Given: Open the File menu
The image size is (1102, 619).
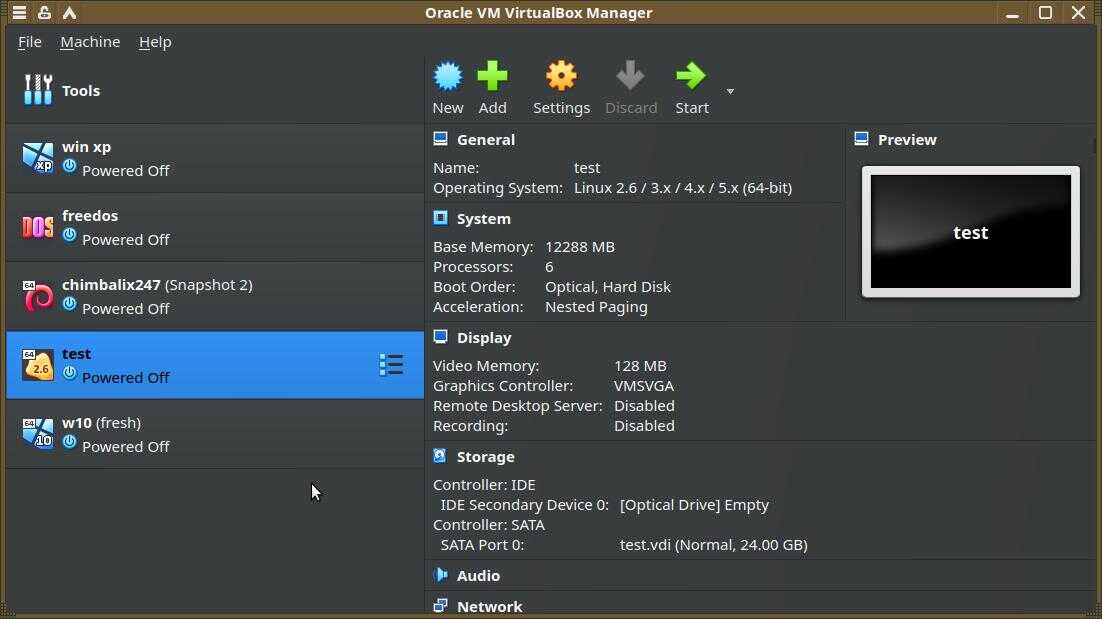Looking at the screenshot, I should point(30,42).
